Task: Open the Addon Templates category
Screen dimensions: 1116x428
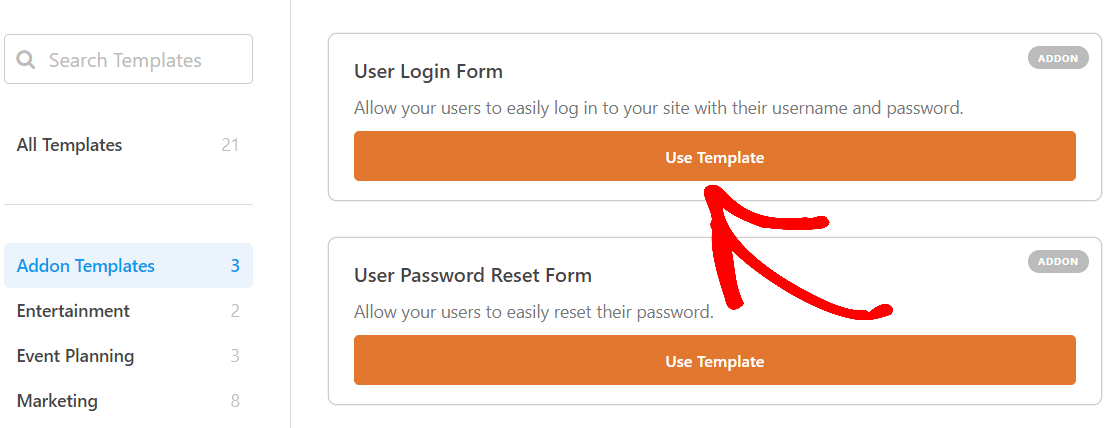Action: (x=86, y=266)
